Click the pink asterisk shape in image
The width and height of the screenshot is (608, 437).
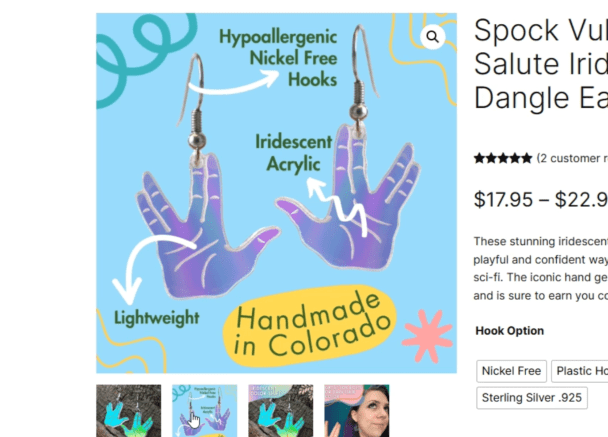pyautogui.click(x=427, y=336)
